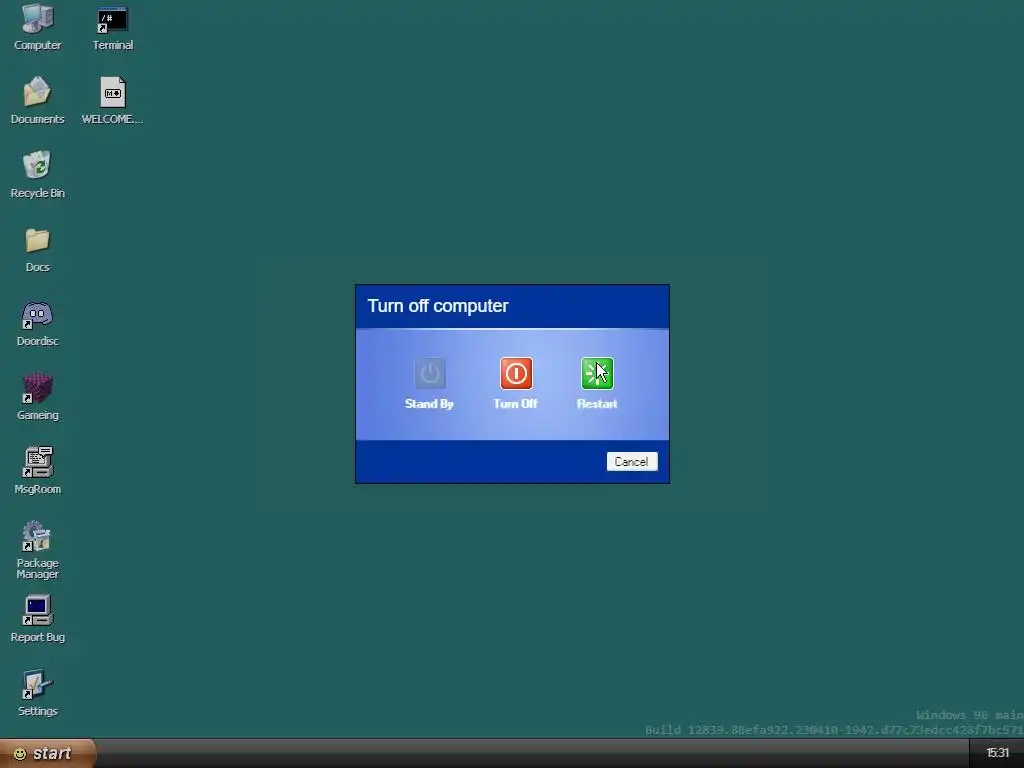This screenshot has width=1024, height=768.
Task: Click the Stand By text label
Action: click(429, 404)
